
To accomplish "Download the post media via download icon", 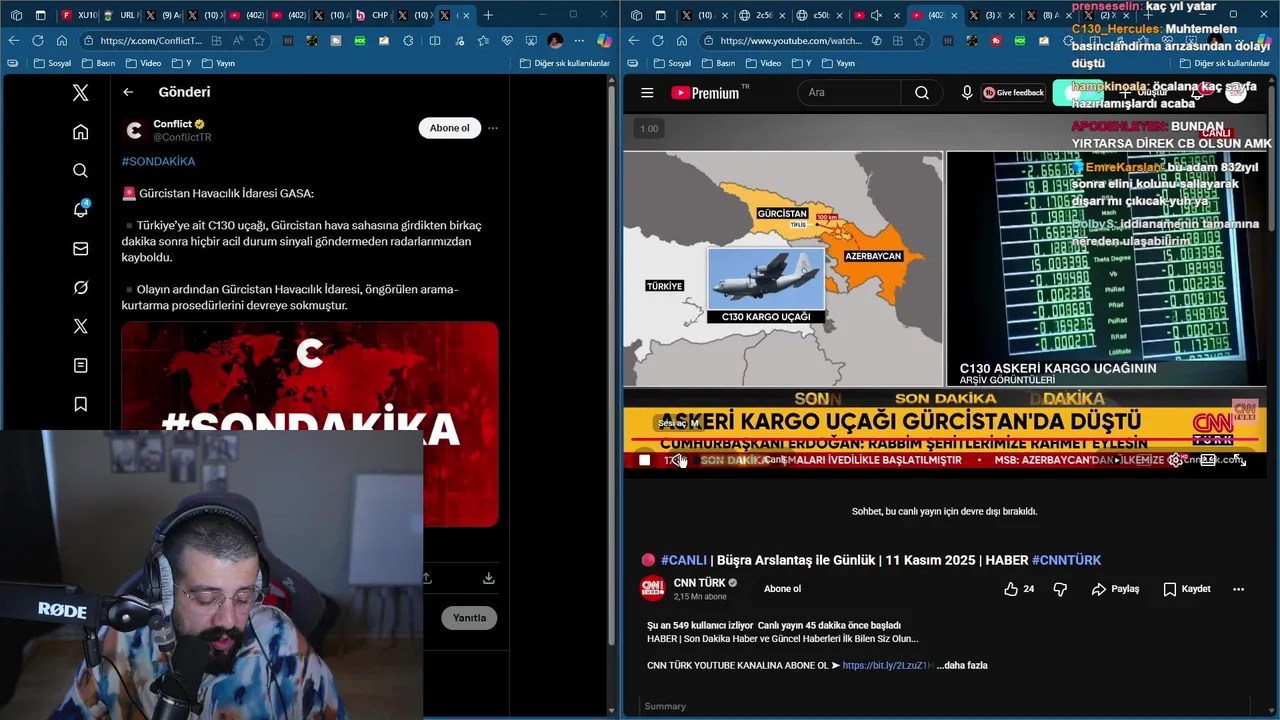I will point(488,578).
